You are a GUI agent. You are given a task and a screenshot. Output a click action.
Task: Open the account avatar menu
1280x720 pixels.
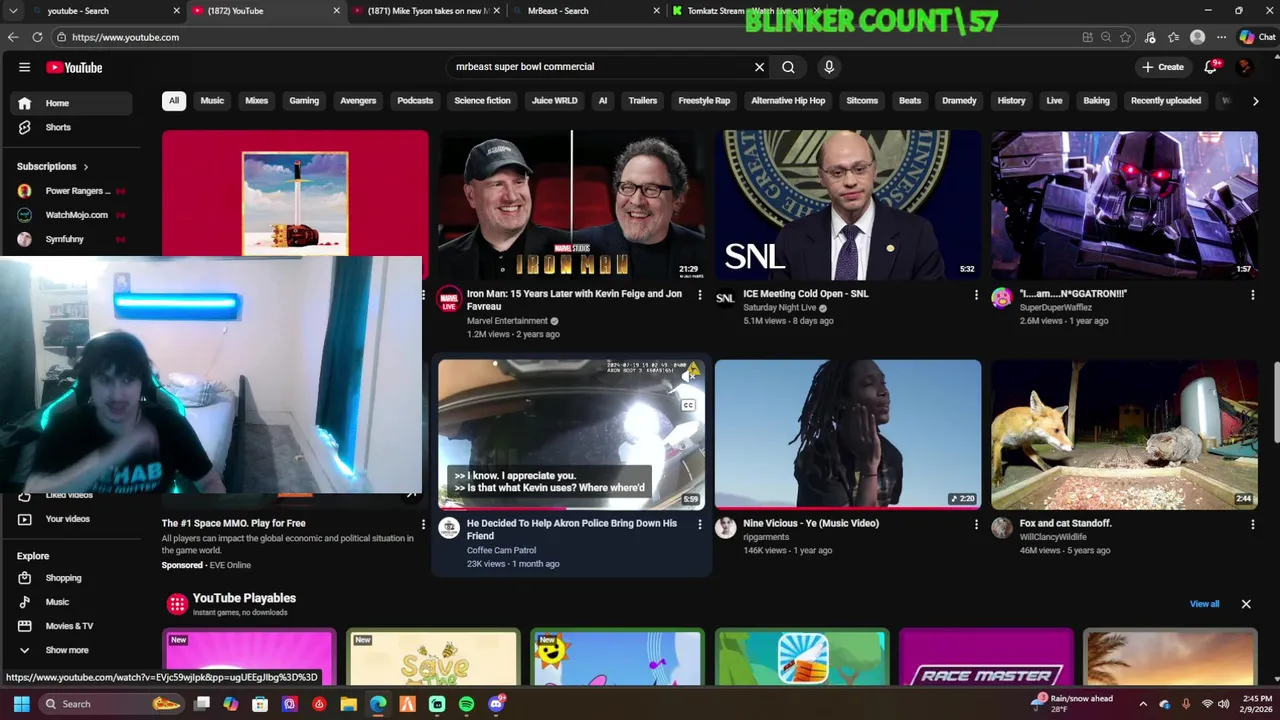pyautogui.click(x=1244, y=67)
